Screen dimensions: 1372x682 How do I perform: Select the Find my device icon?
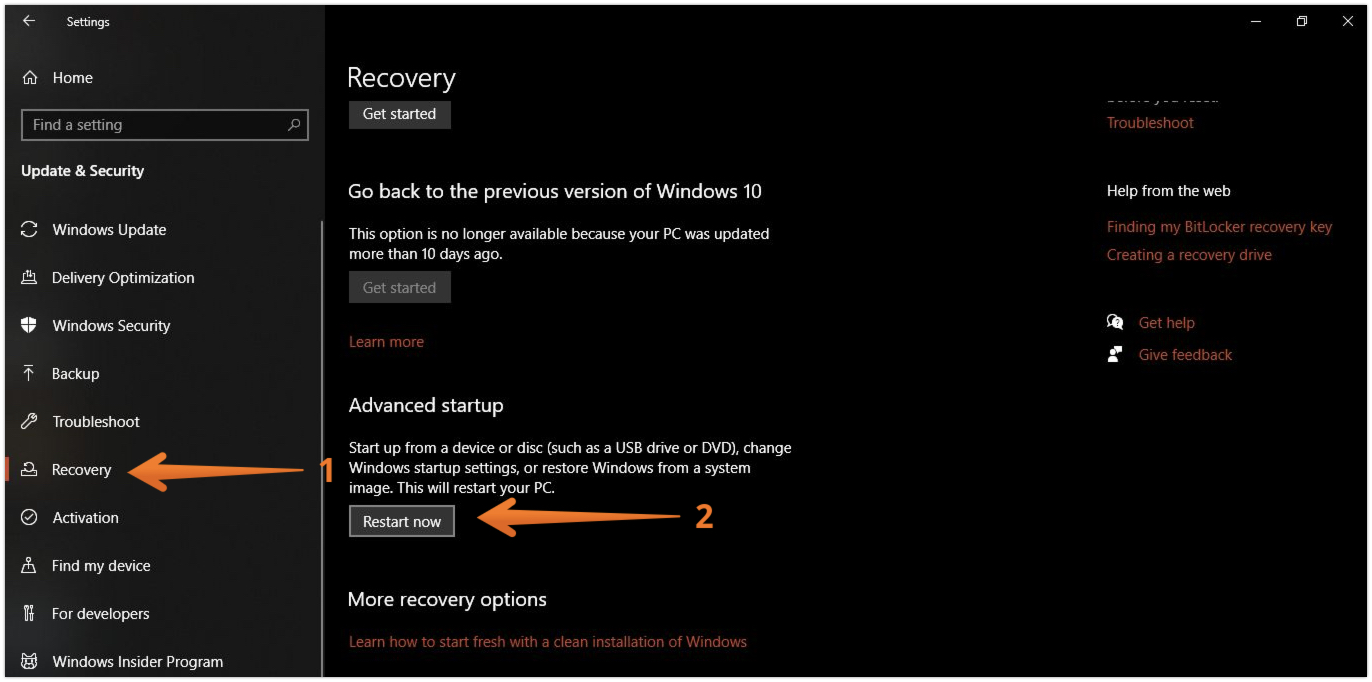[30, 565]
